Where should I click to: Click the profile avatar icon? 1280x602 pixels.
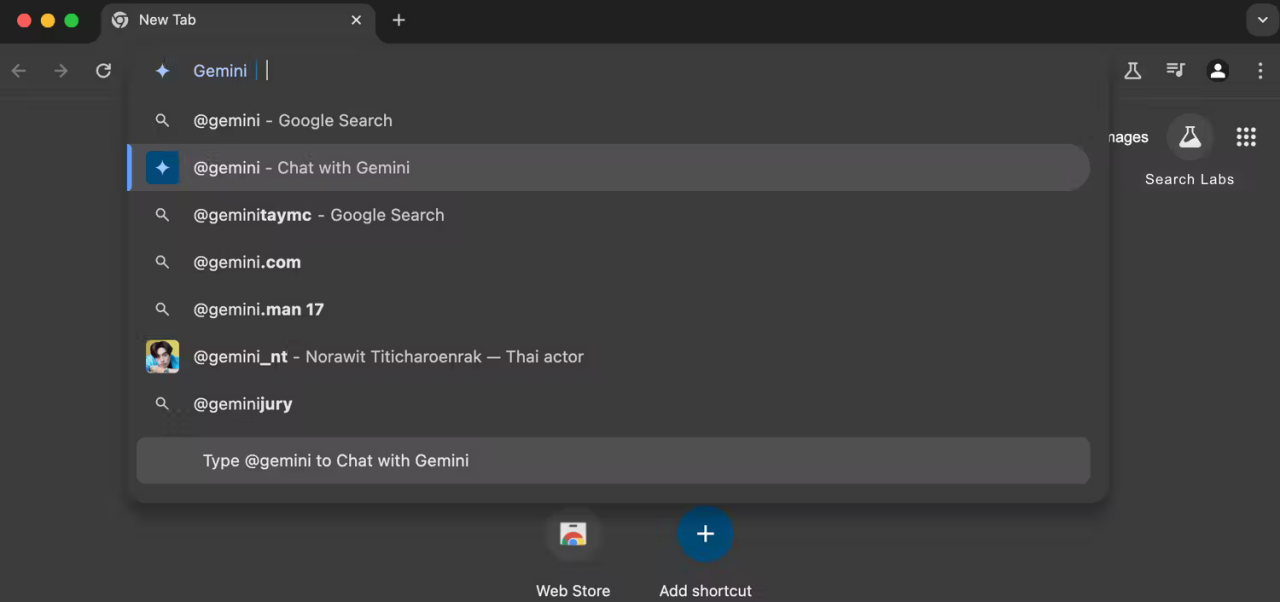point(1217,70)
